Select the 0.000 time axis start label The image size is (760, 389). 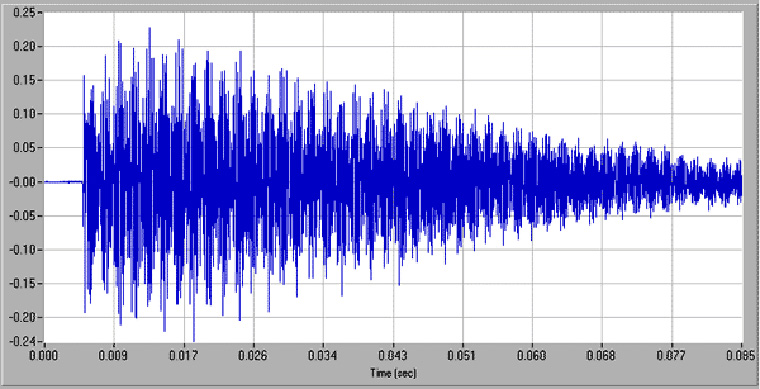(x=45, y=356)
